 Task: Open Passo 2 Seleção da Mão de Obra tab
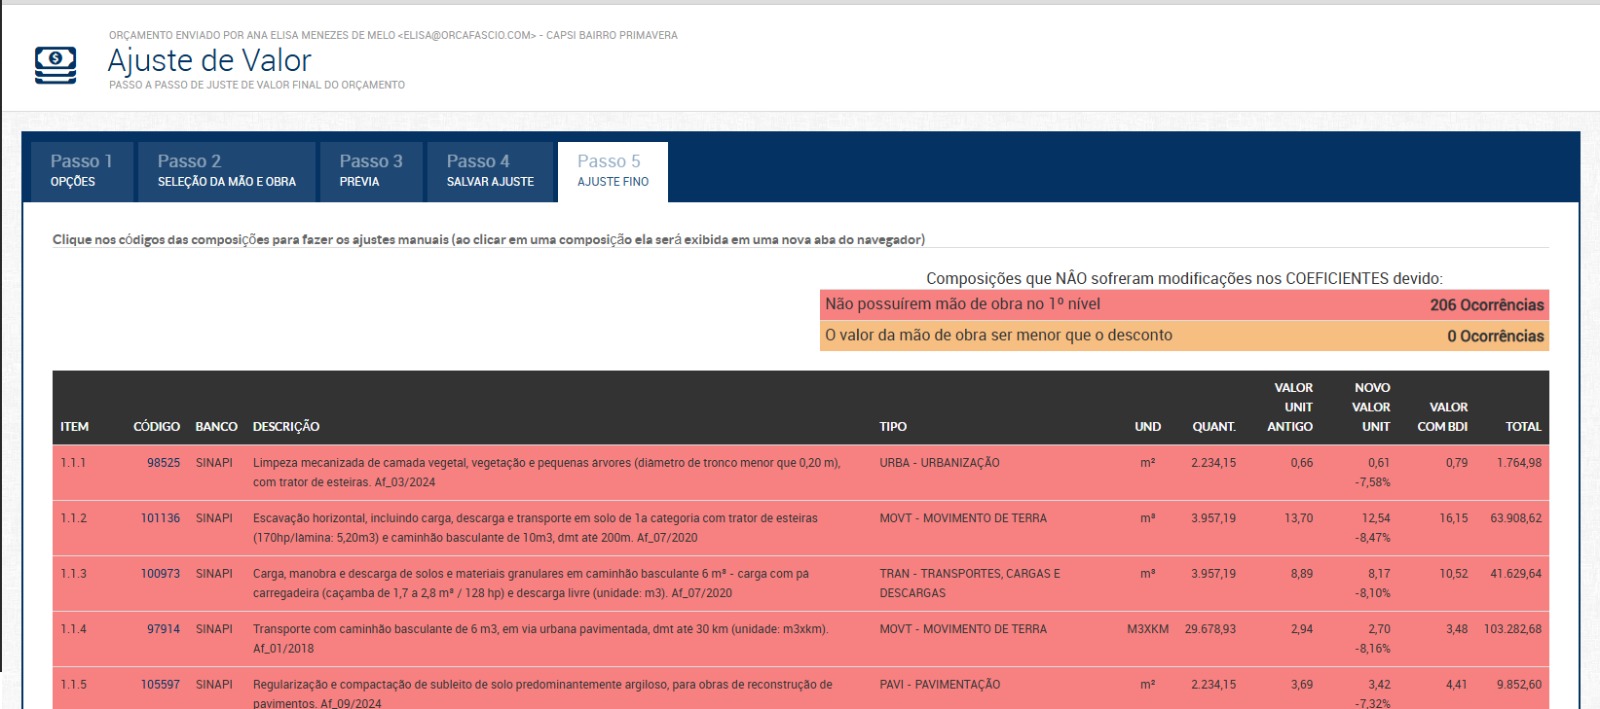coord(226,171)
